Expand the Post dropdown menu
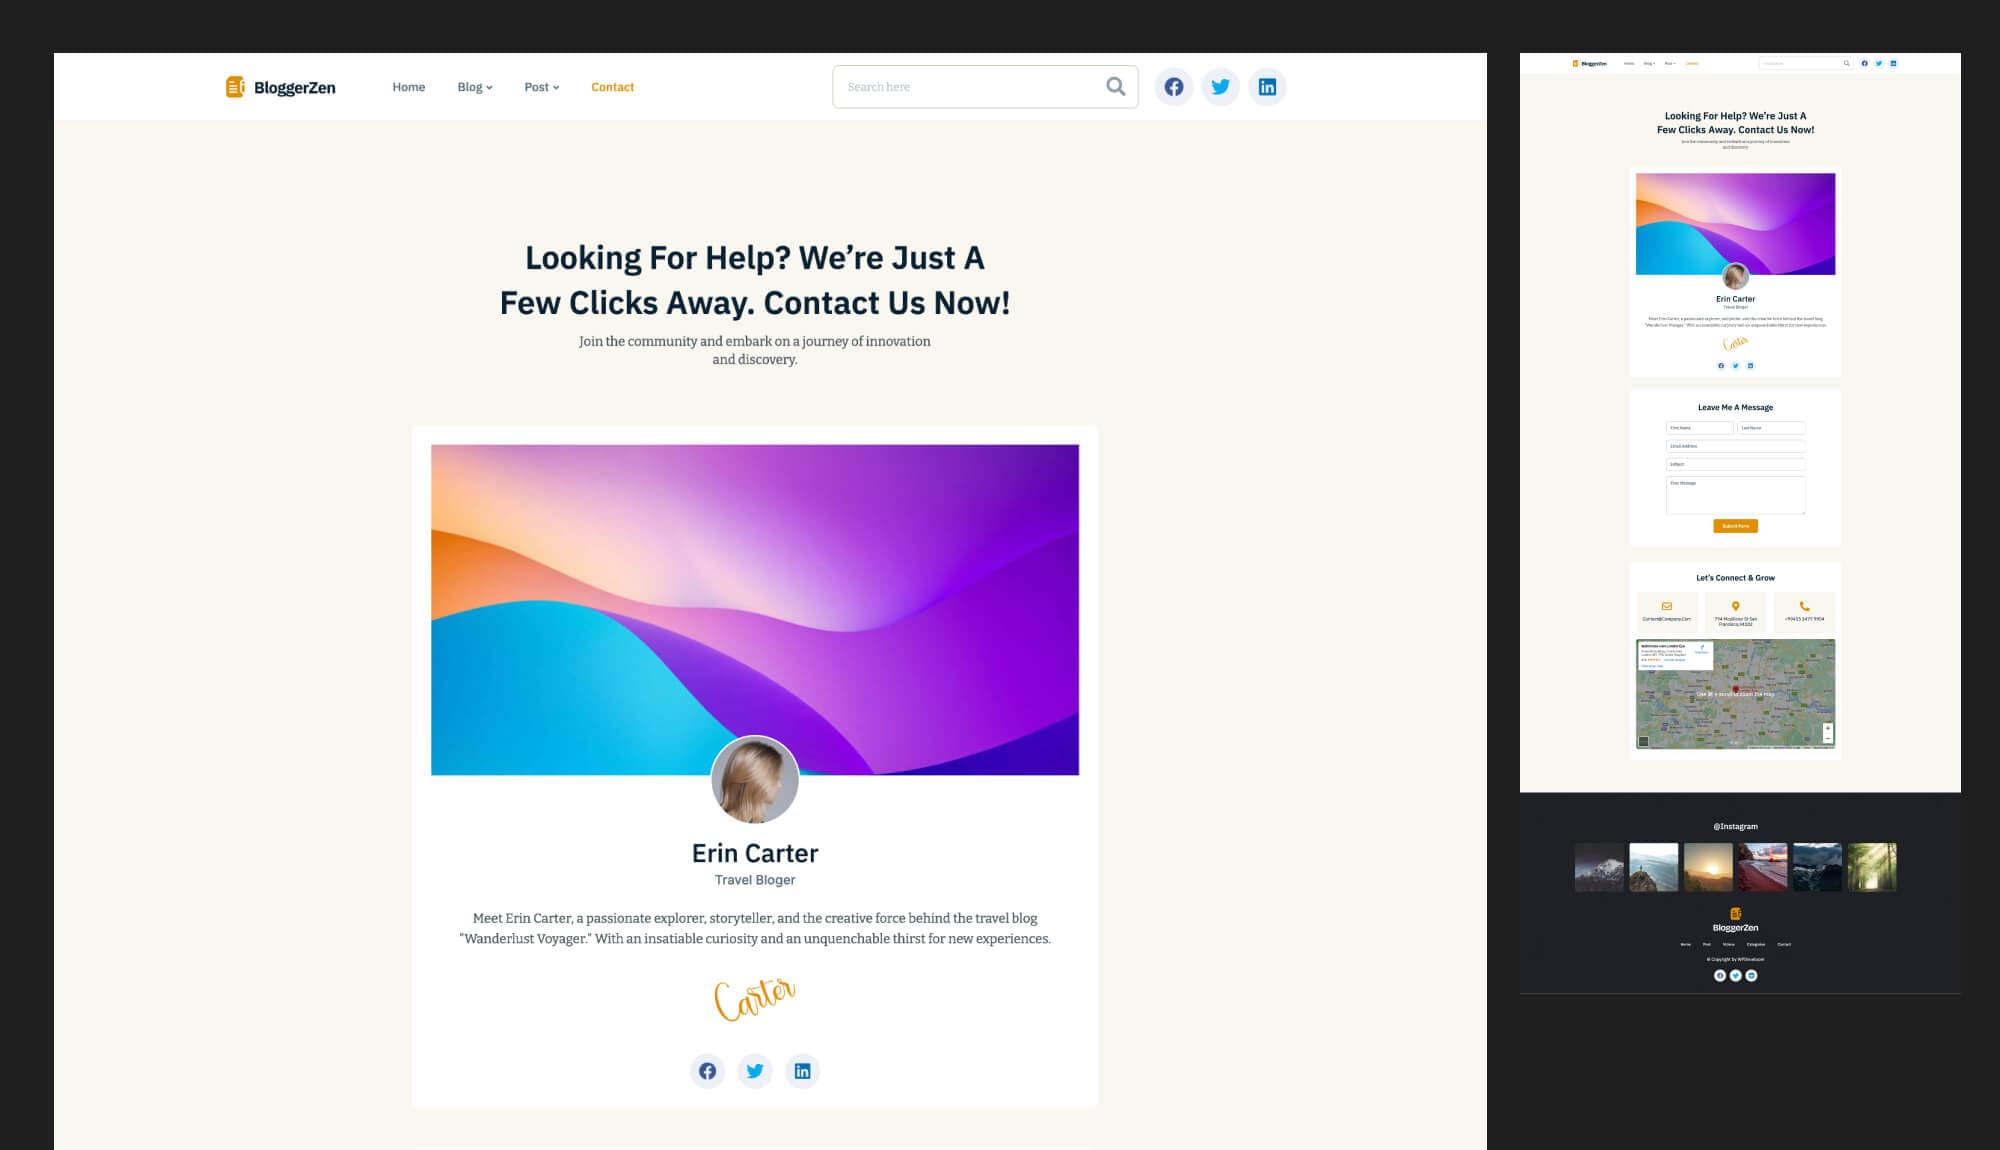This screenshot has width=2000, height=1150. [x=541, y=87]
